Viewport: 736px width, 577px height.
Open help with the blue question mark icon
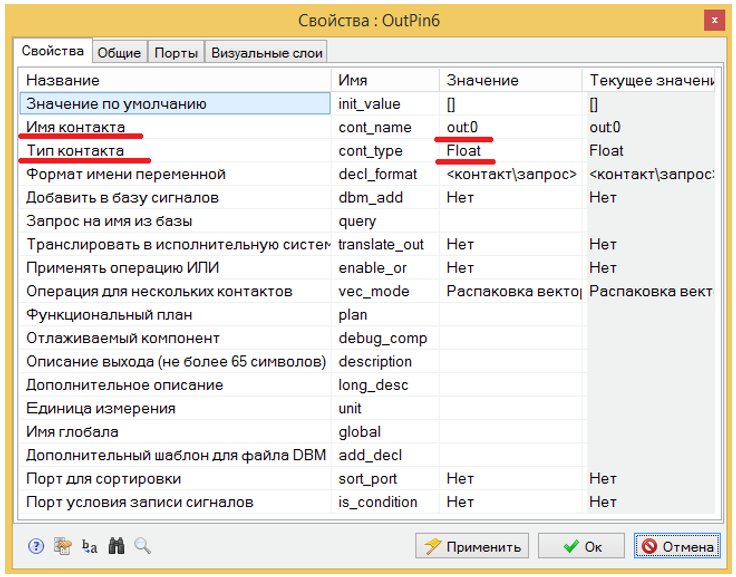(36, 546)
